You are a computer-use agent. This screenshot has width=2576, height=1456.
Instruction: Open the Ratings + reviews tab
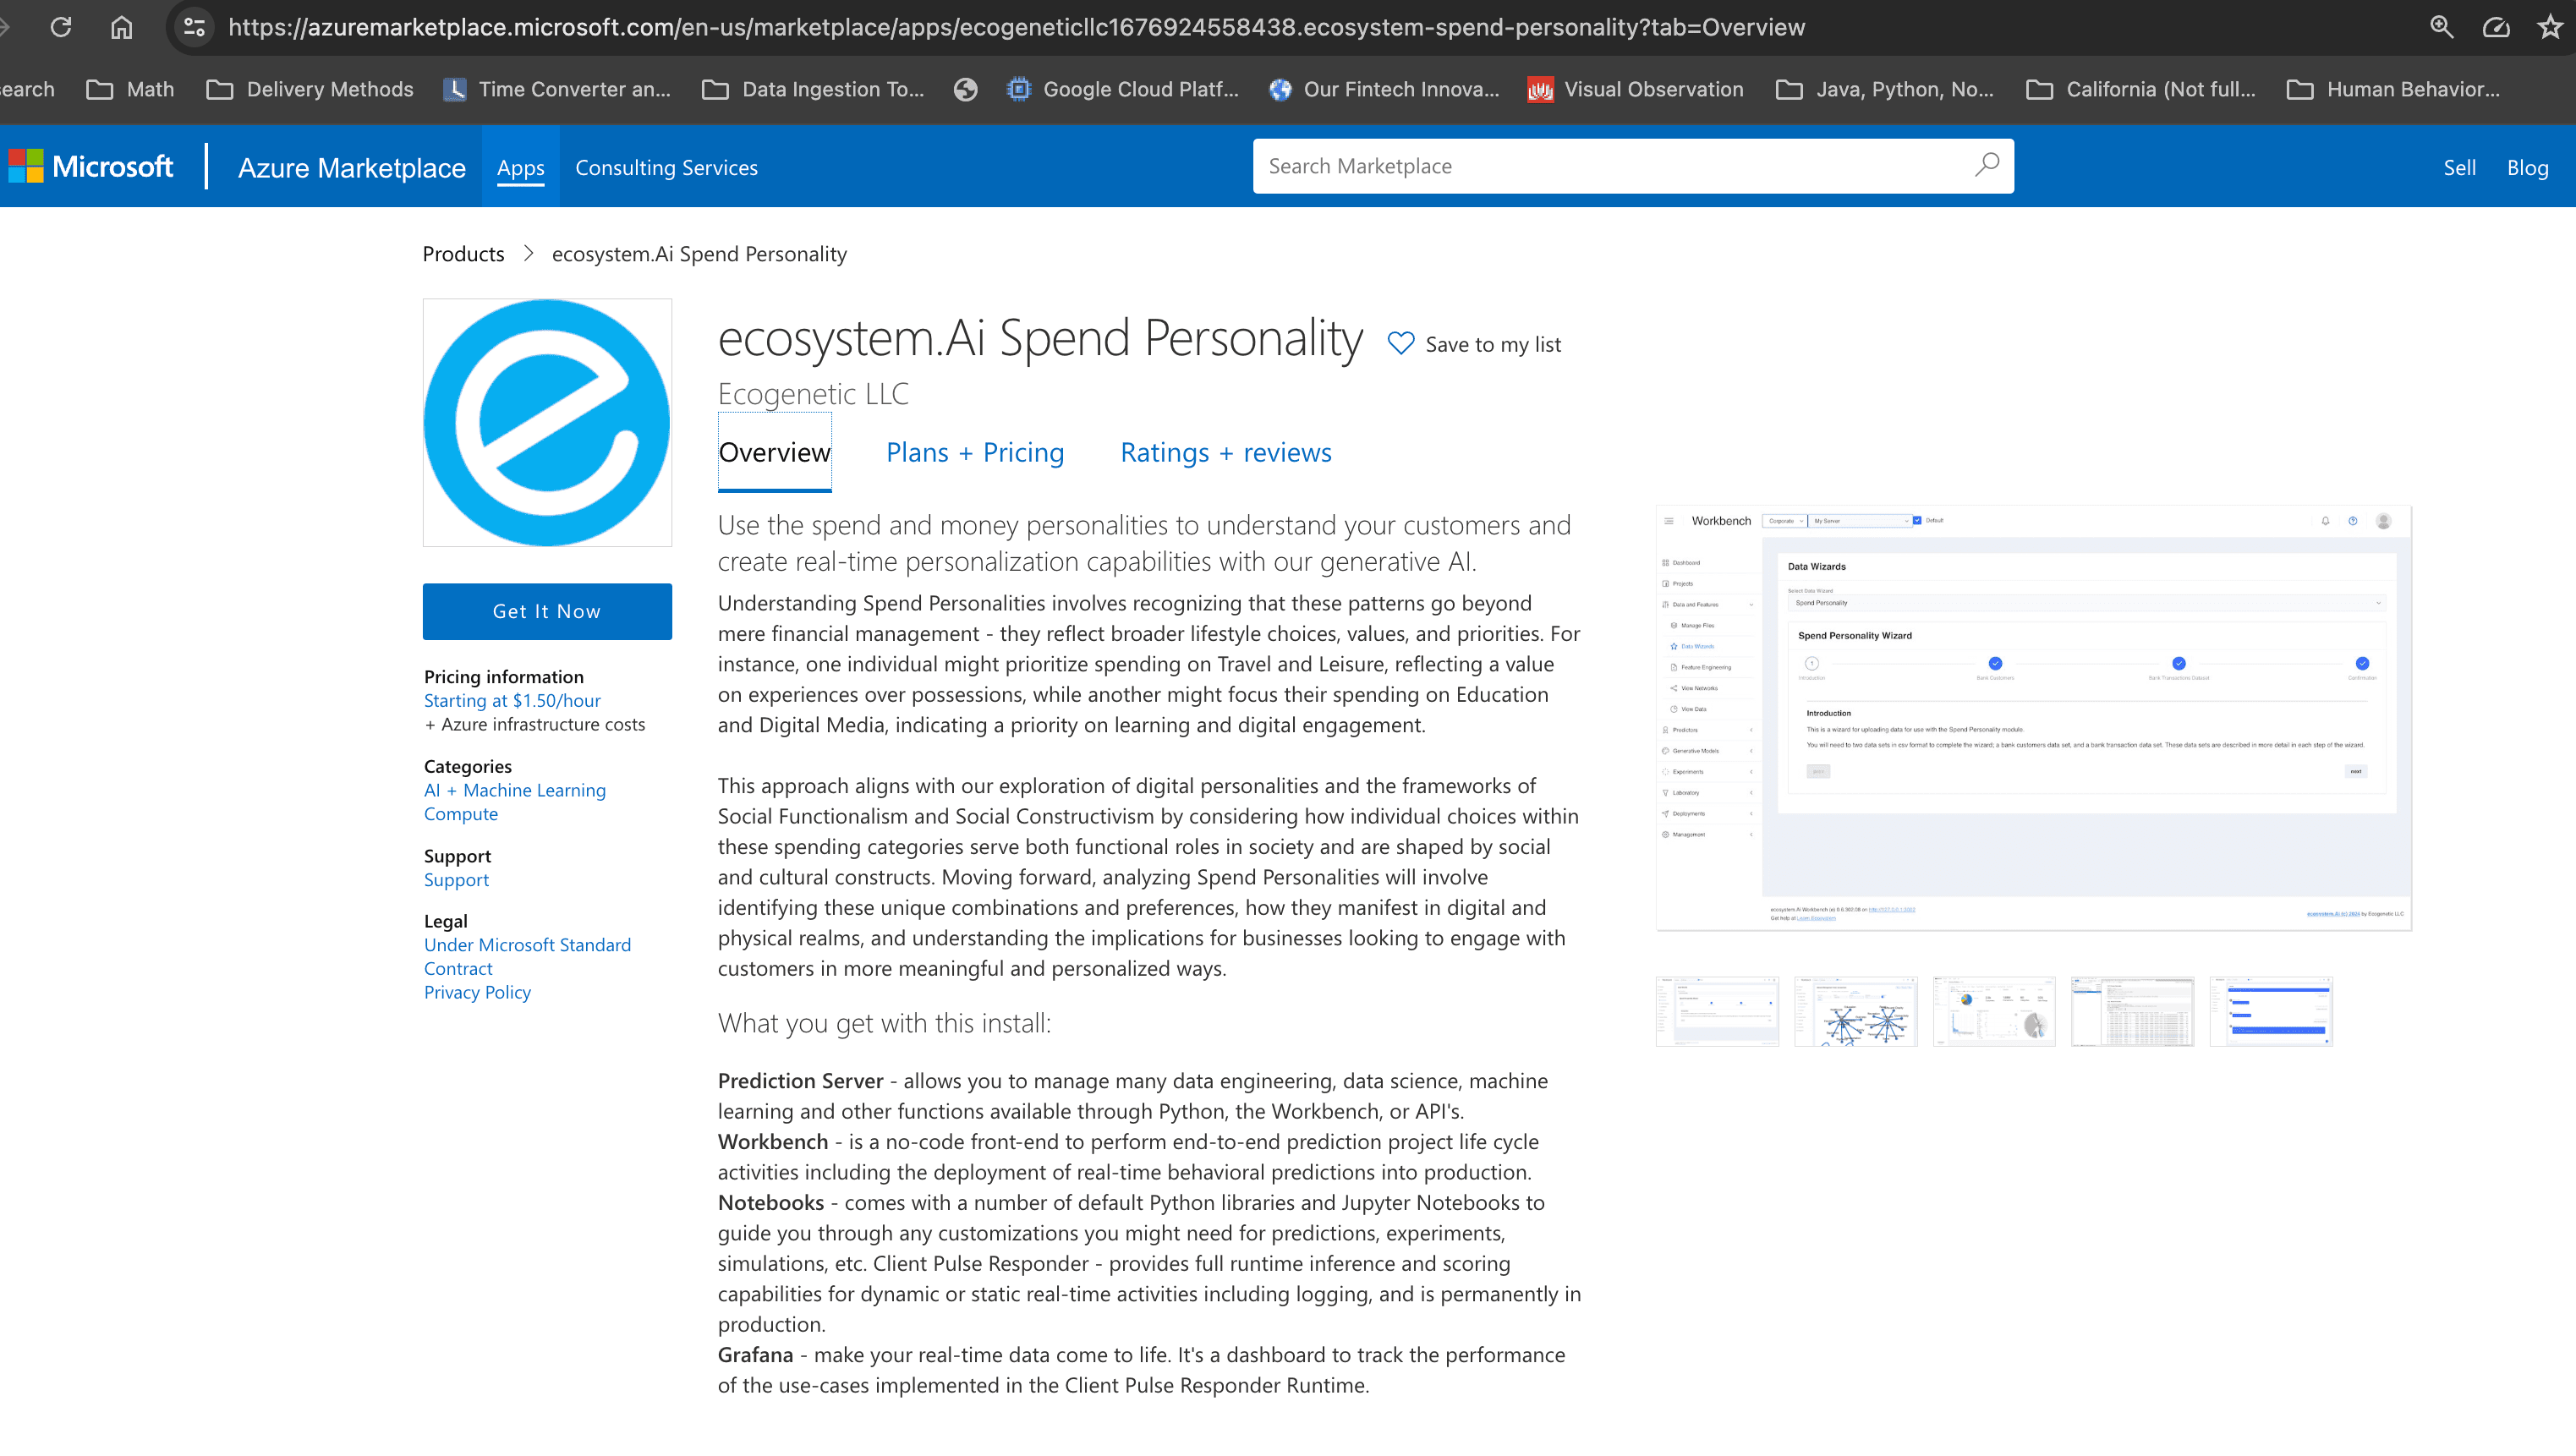1225,452
